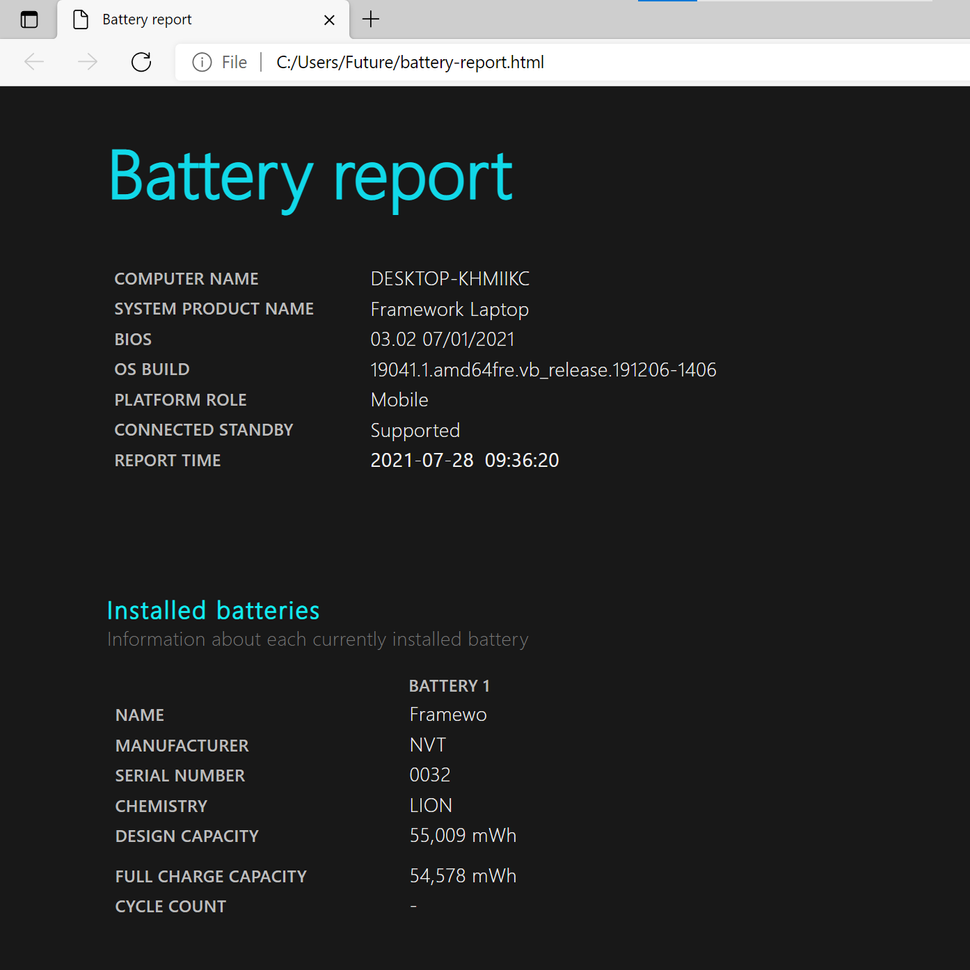Click the Back navigation arrow

(x=33, y=61)
